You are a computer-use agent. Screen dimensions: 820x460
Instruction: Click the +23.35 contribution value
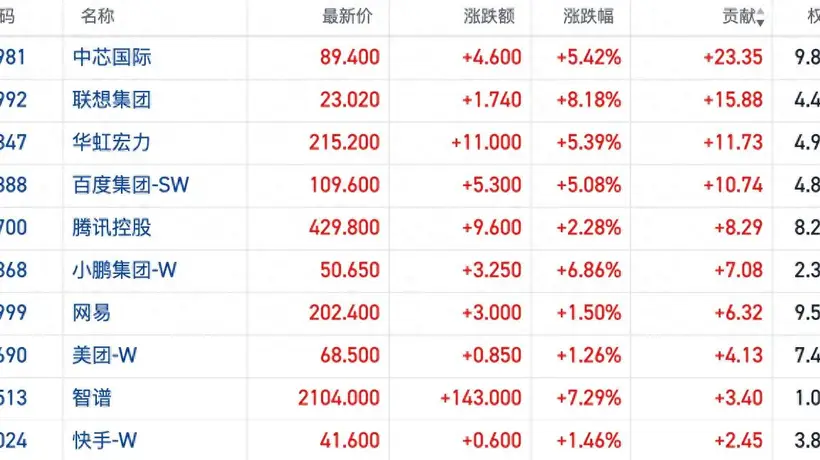[733, 57]
